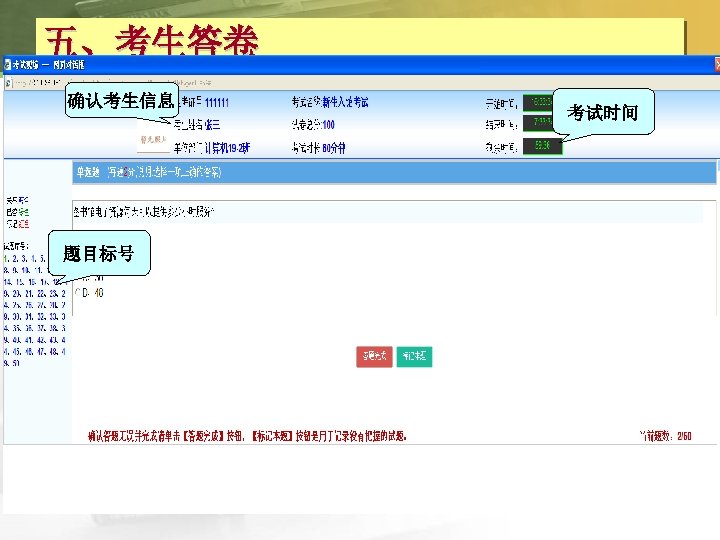
Task: Go to question number 21
Action: [x=29, y=294]
